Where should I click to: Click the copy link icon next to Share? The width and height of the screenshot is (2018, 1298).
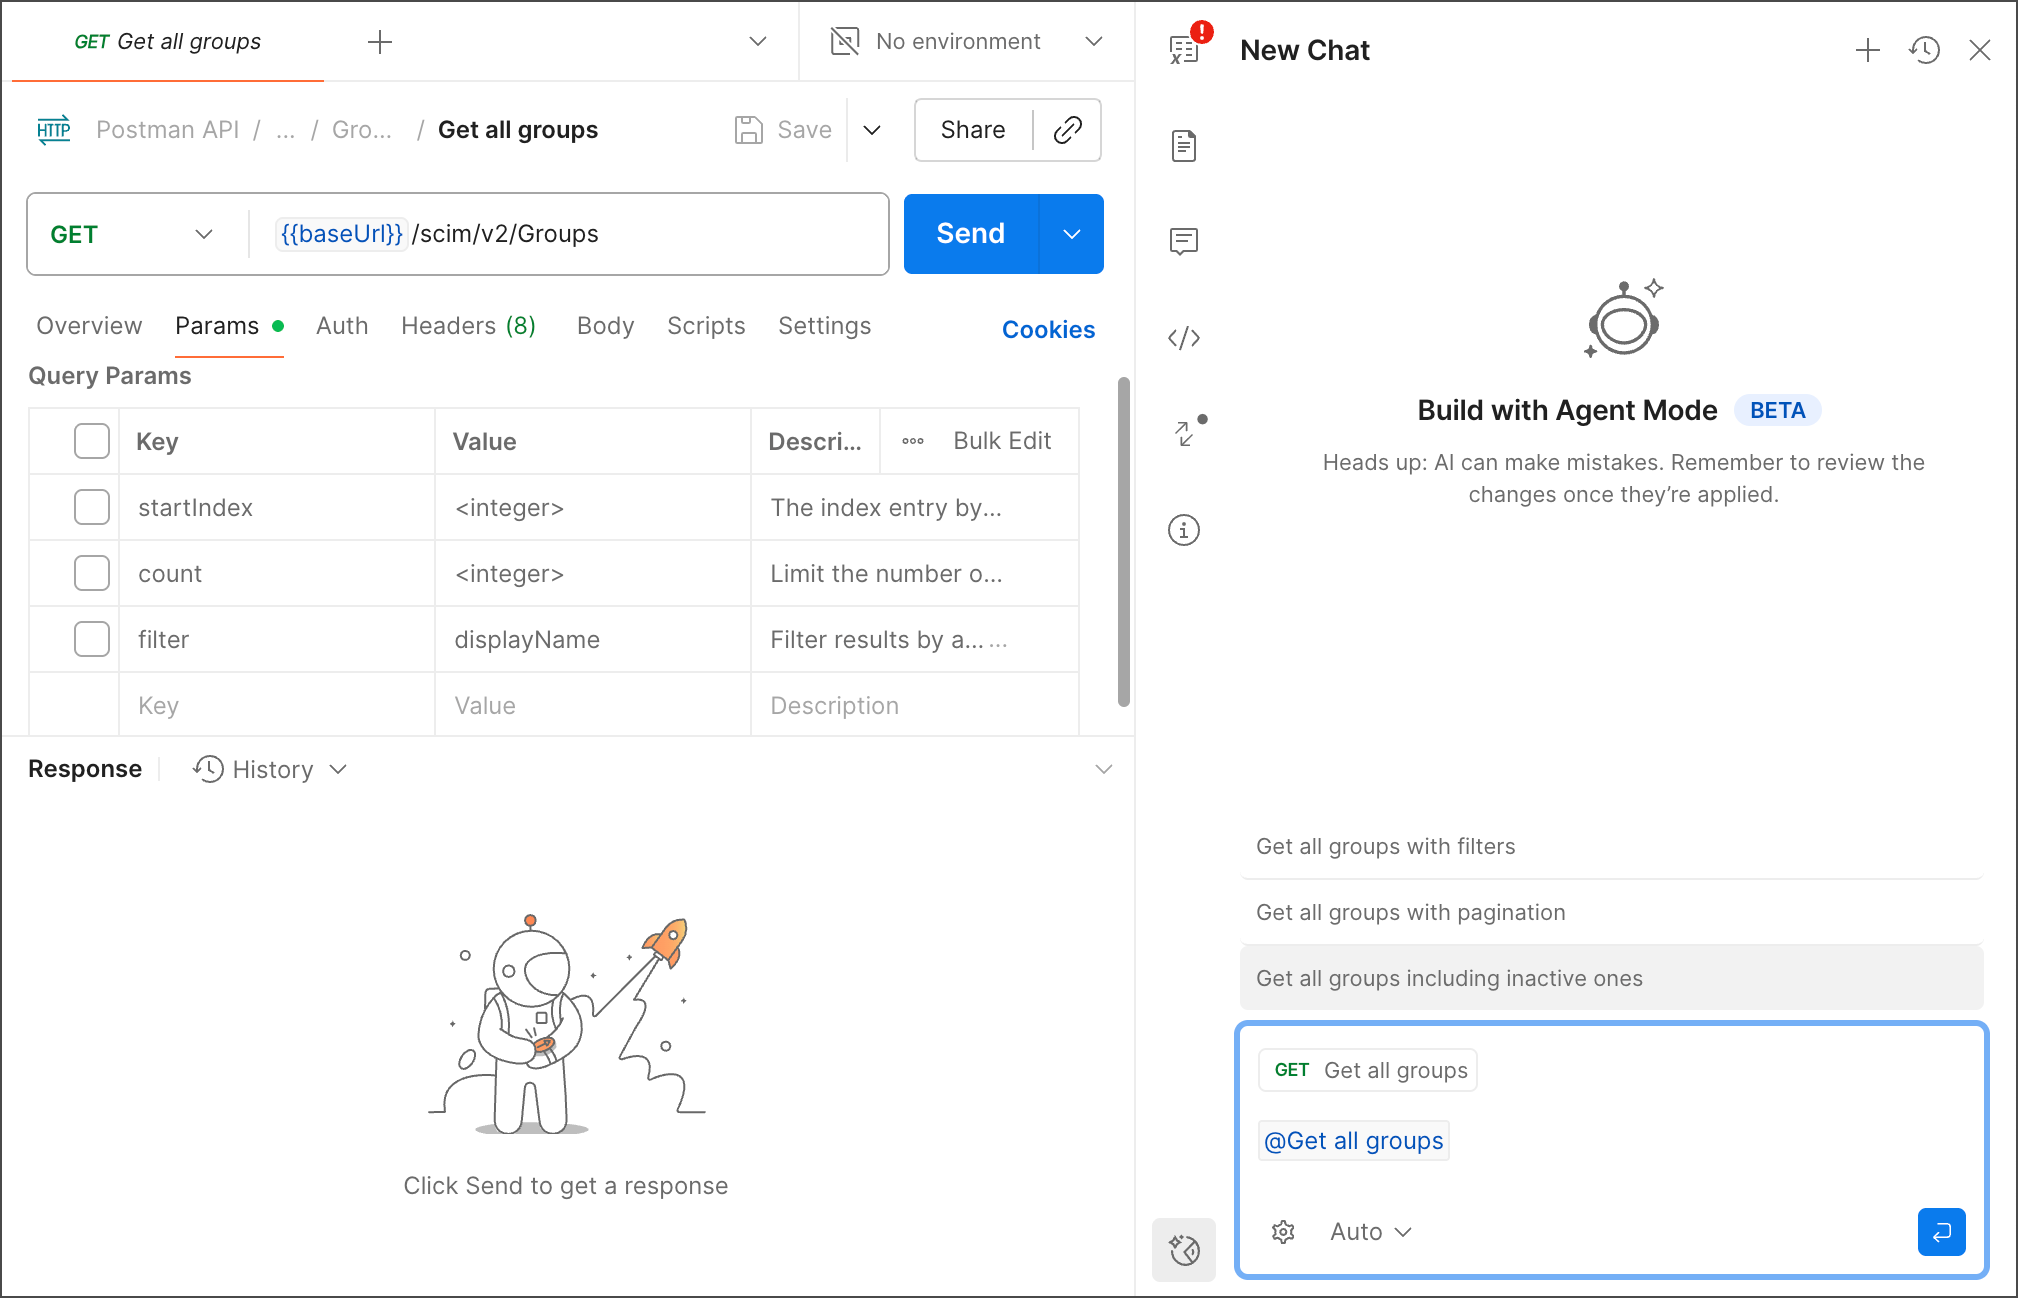pos(1067,130)
